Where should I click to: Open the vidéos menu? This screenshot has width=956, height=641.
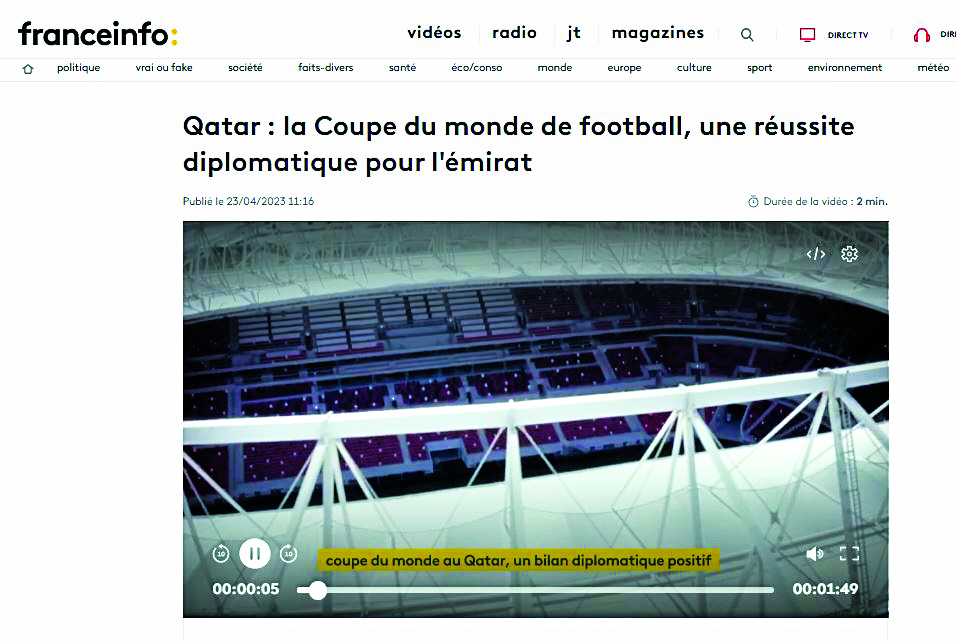[434, 33]
